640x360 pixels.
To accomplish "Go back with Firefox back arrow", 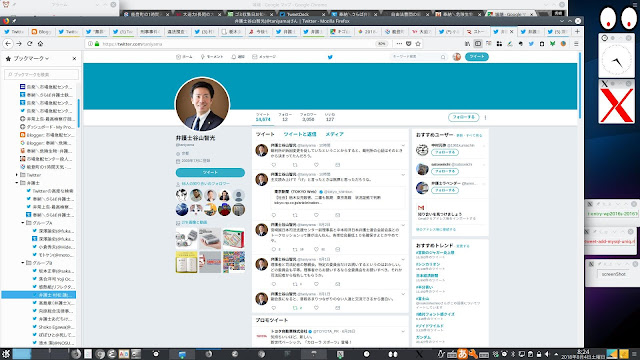I will pyautogui.click(x=8, y=44).
